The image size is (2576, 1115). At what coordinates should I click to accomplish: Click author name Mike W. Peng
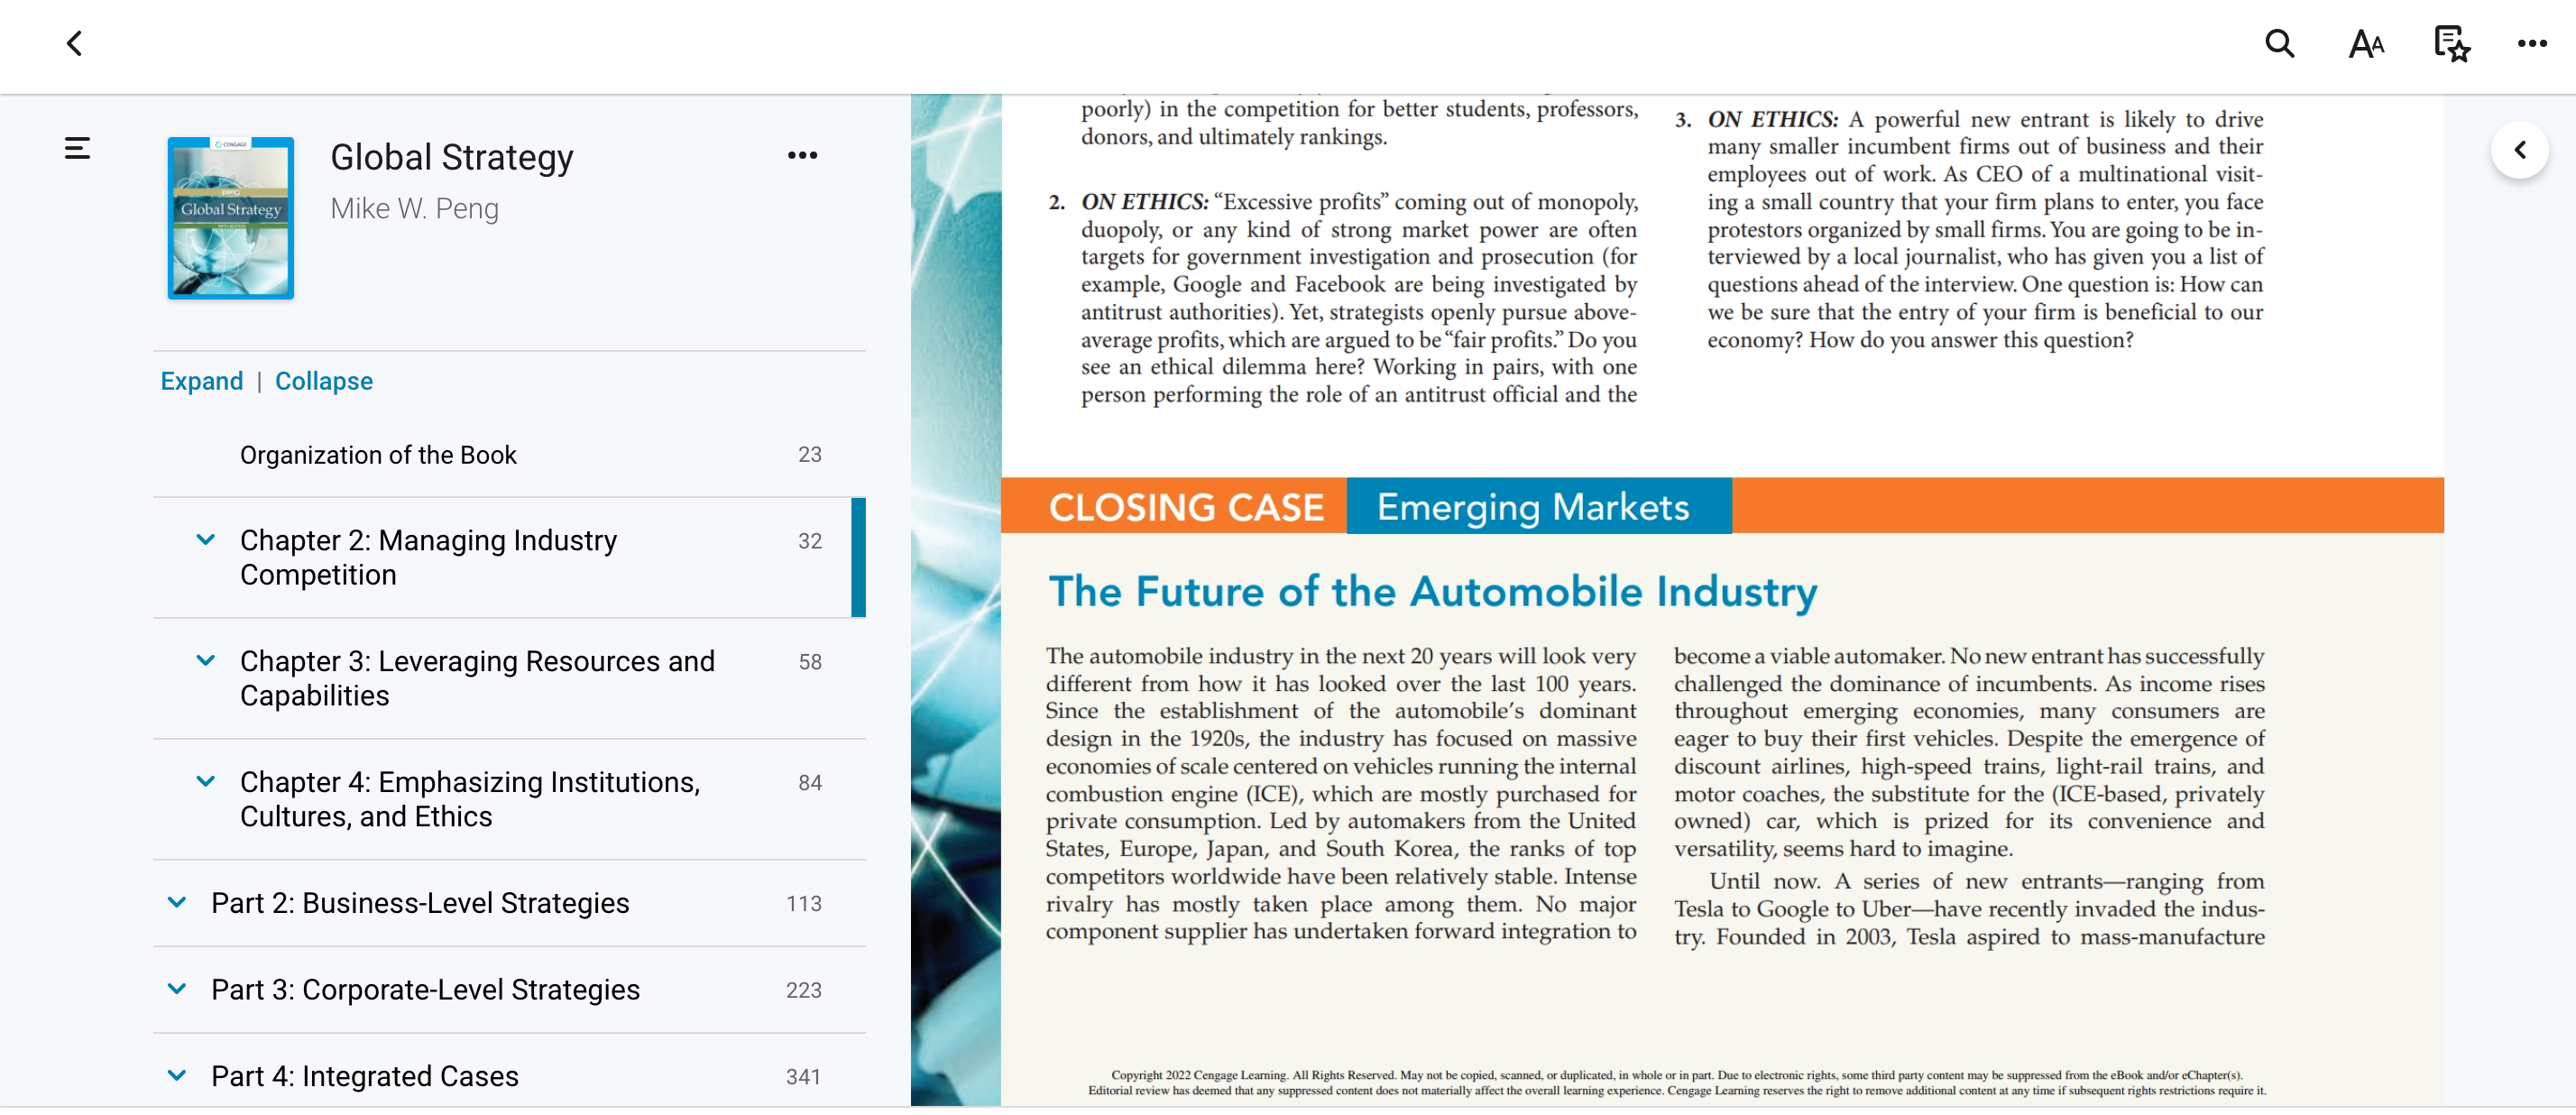(x=414, y=209)
